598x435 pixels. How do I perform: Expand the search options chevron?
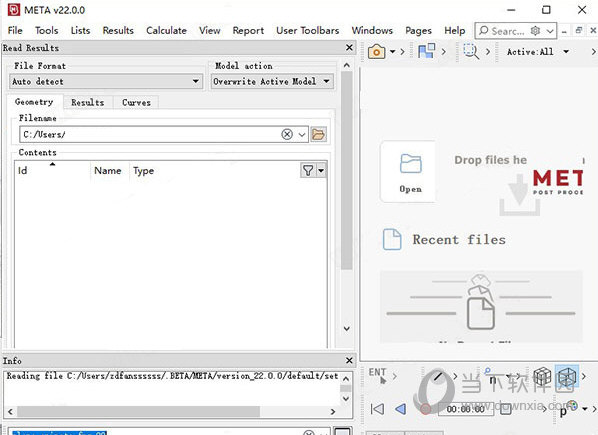click(x=550, y=31)
